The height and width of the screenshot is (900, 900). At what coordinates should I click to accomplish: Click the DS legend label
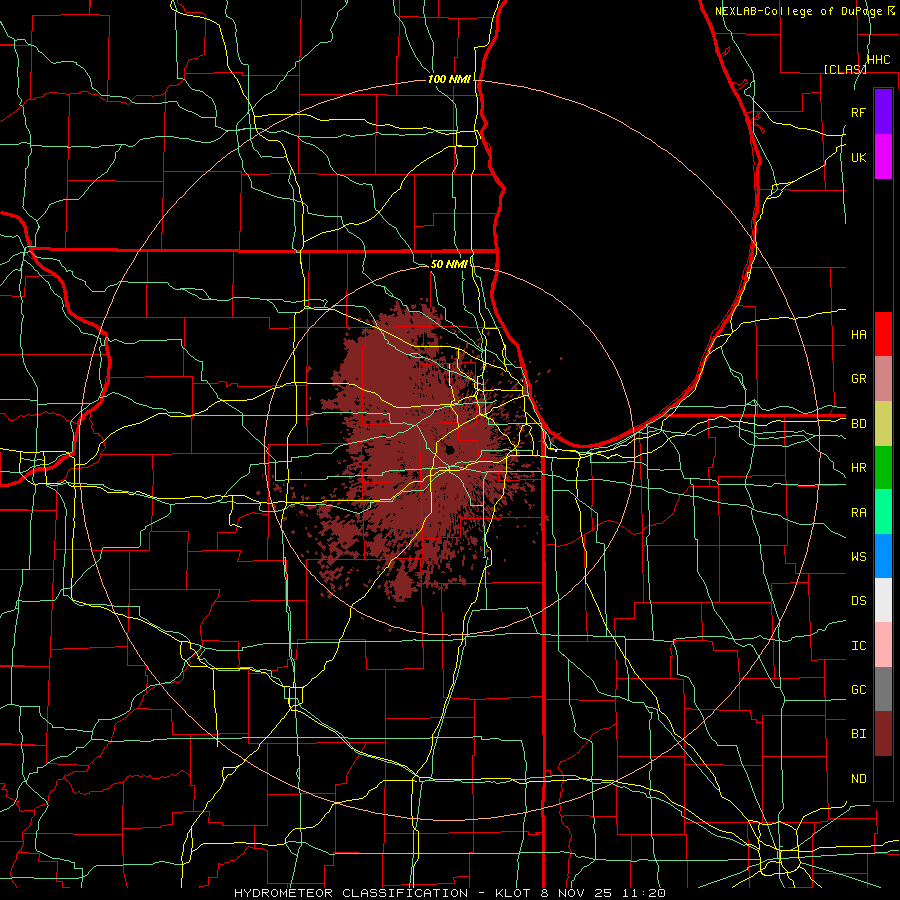click(859, 601)
